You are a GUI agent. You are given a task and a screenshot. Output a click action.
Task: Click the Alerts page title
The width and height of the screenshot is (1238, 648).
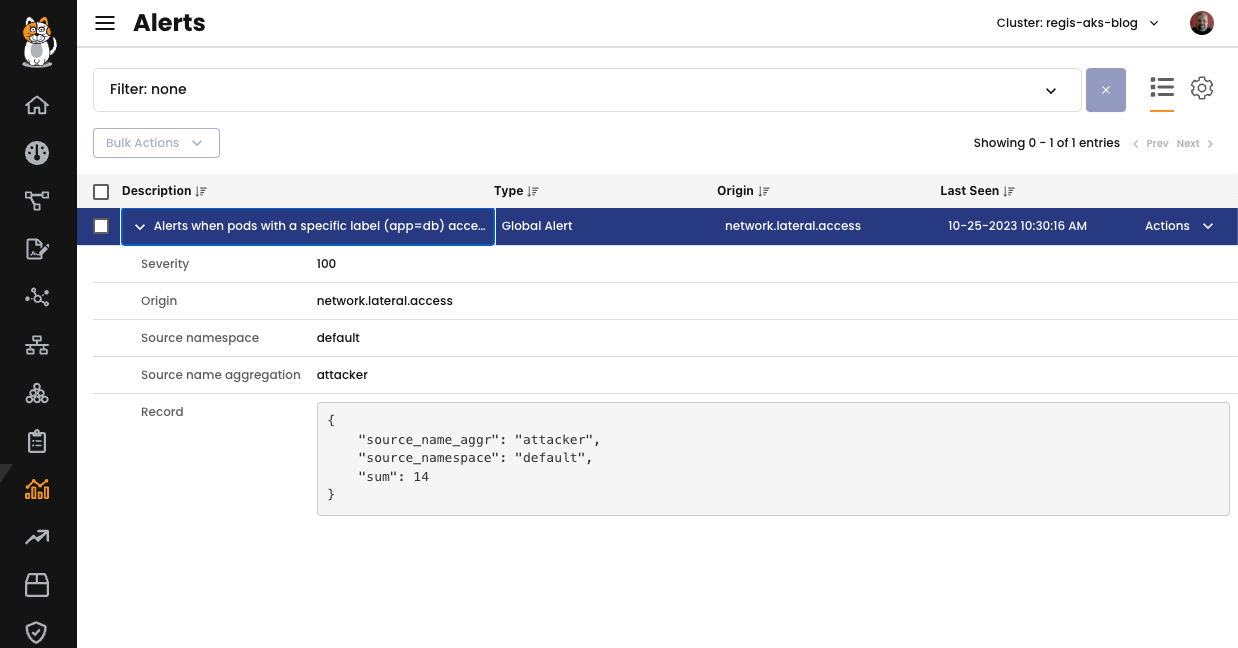coord(169,23)
